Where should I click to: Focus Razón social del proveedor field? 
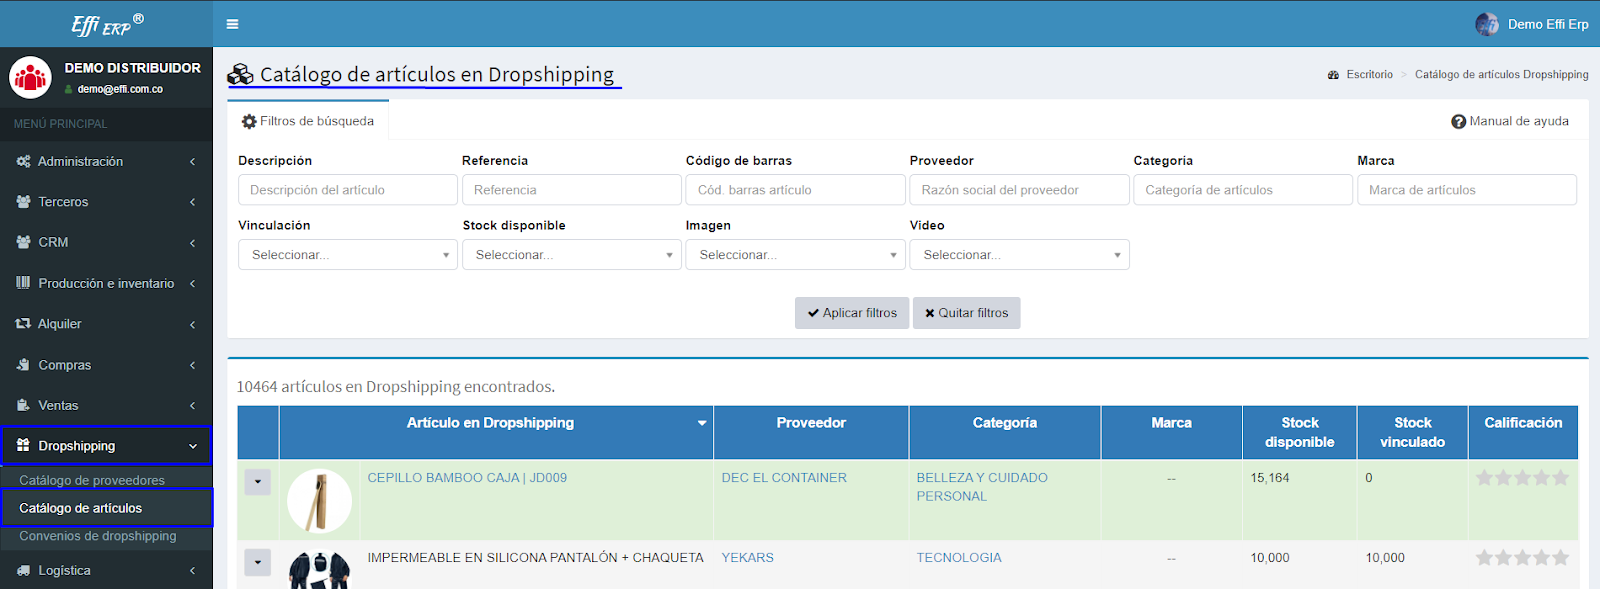[1020, 190]
